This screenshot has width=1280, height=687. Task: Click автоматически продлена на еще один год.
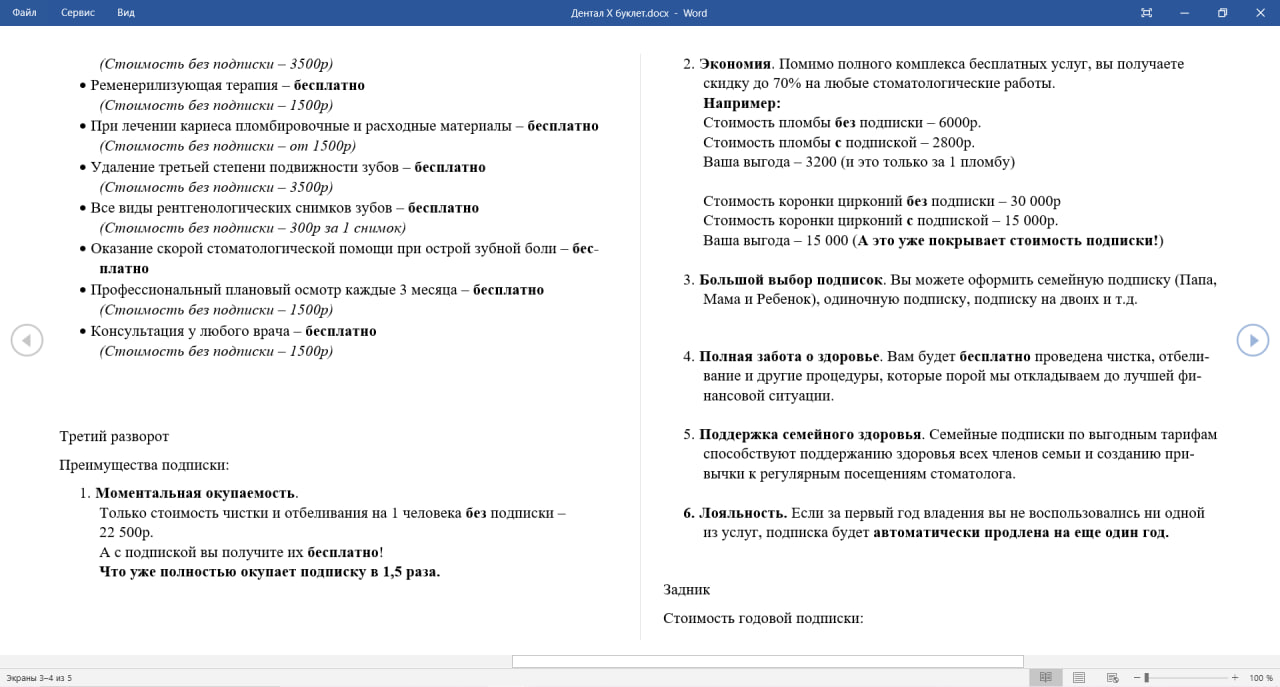pos(1021,533)
